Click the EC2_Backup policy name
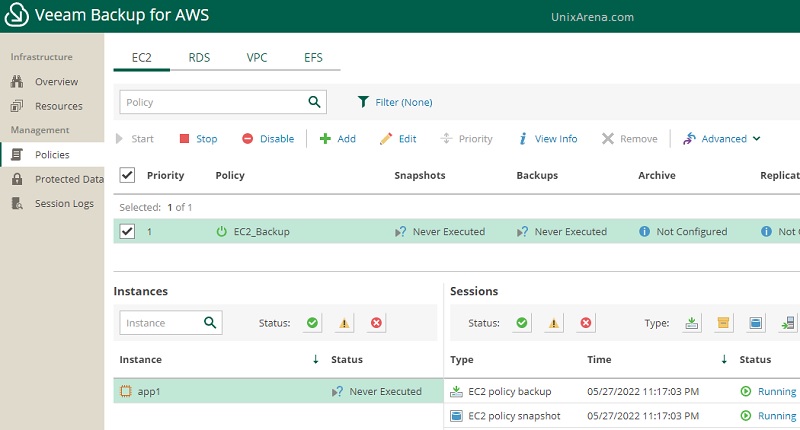 point(262,232)
